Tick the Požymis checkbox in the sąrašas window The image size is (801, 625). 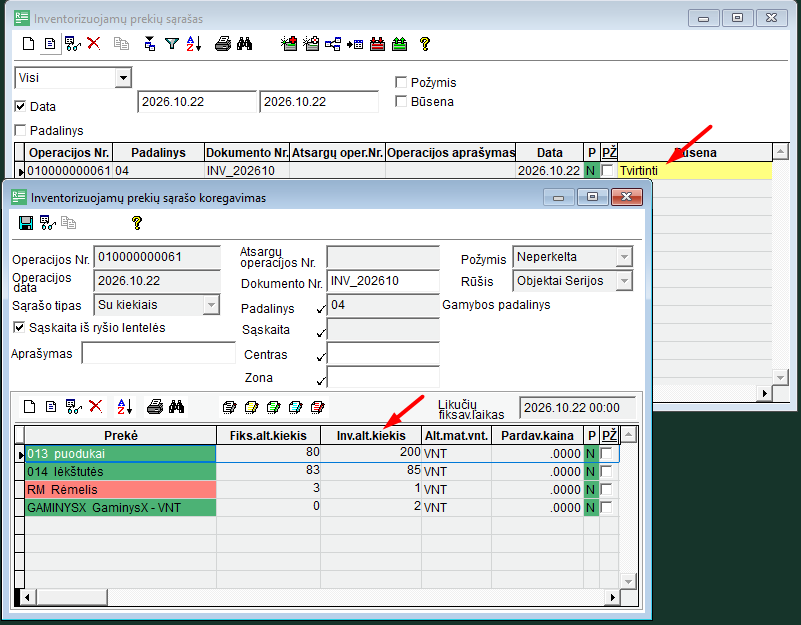[x=401, y=82]
